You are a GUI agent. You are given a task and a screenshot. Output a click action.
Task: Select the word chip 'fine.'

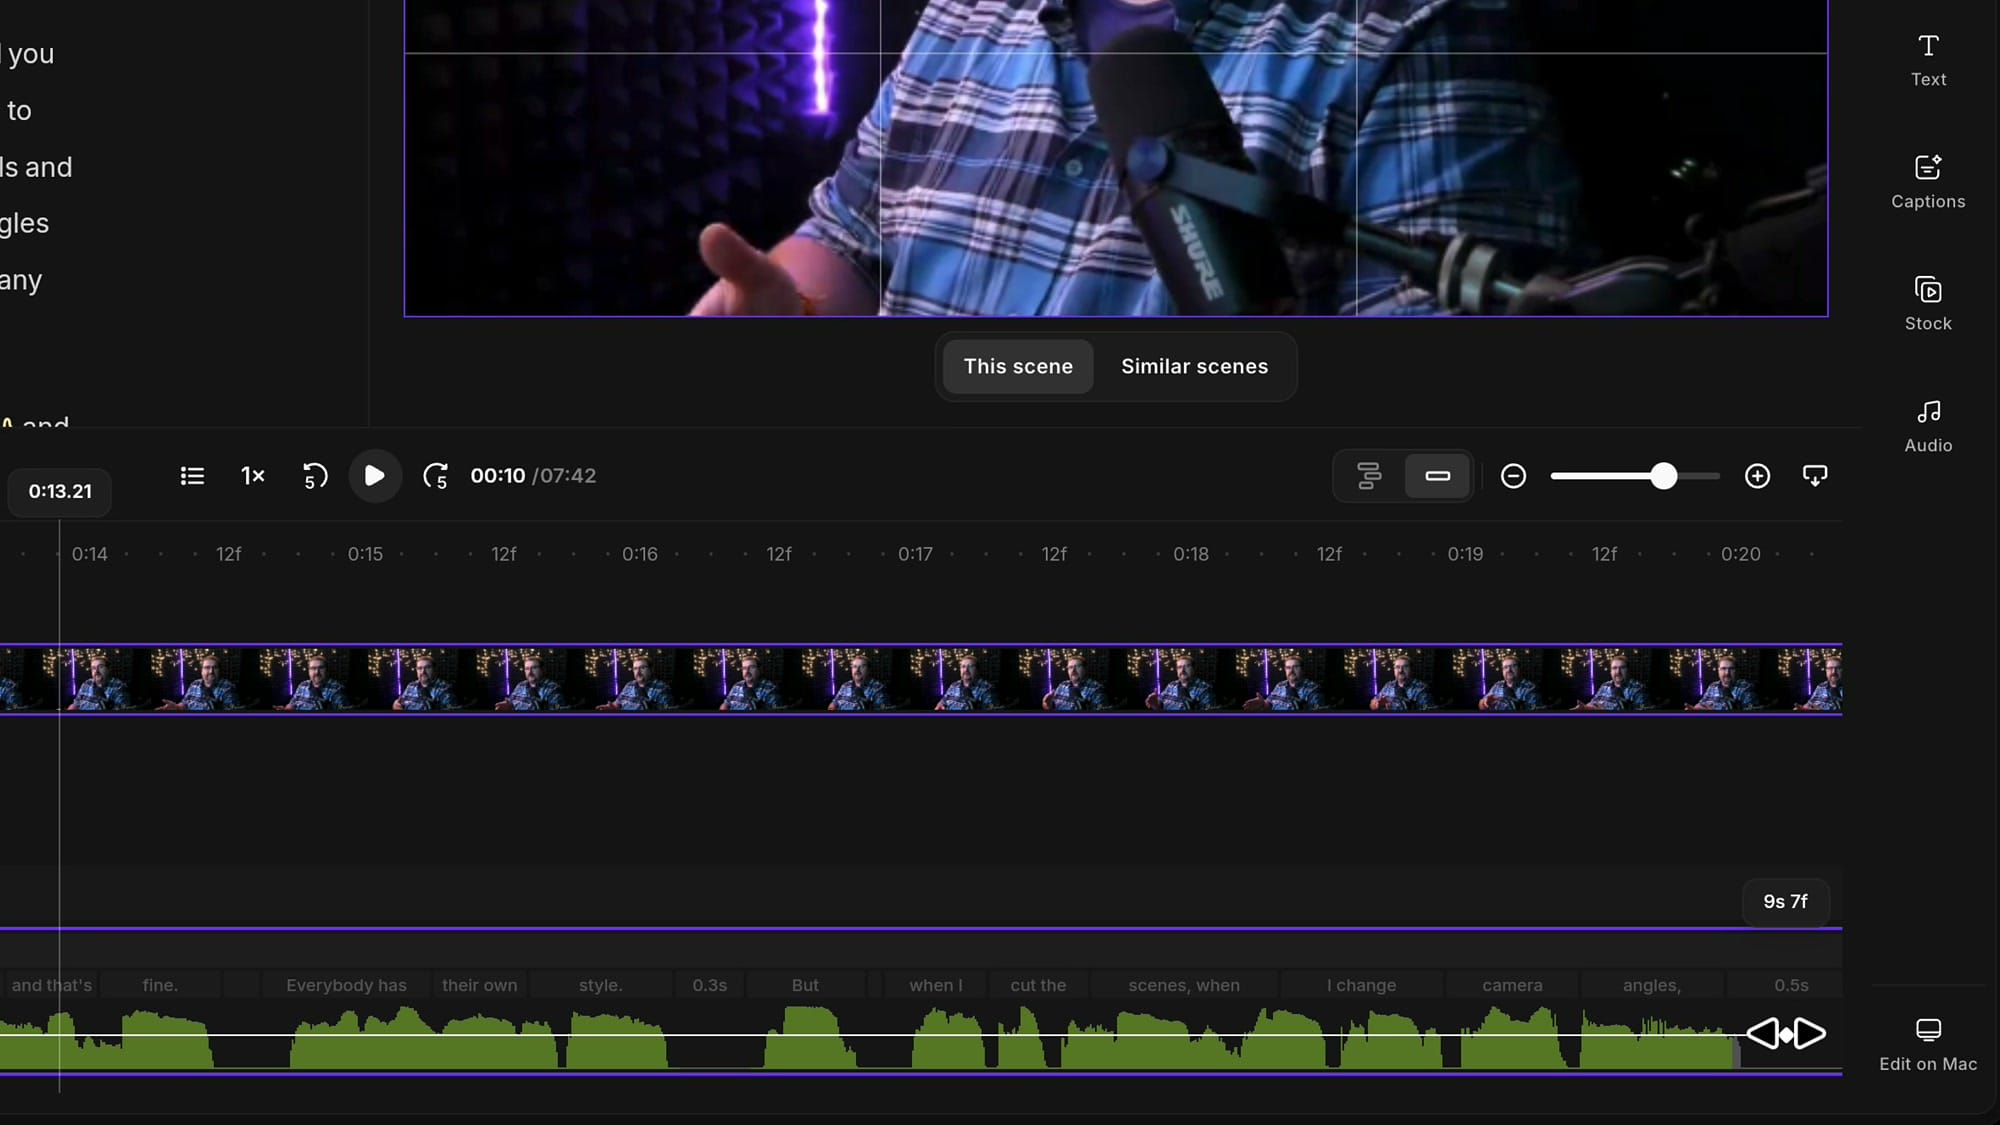click(160, 985)
